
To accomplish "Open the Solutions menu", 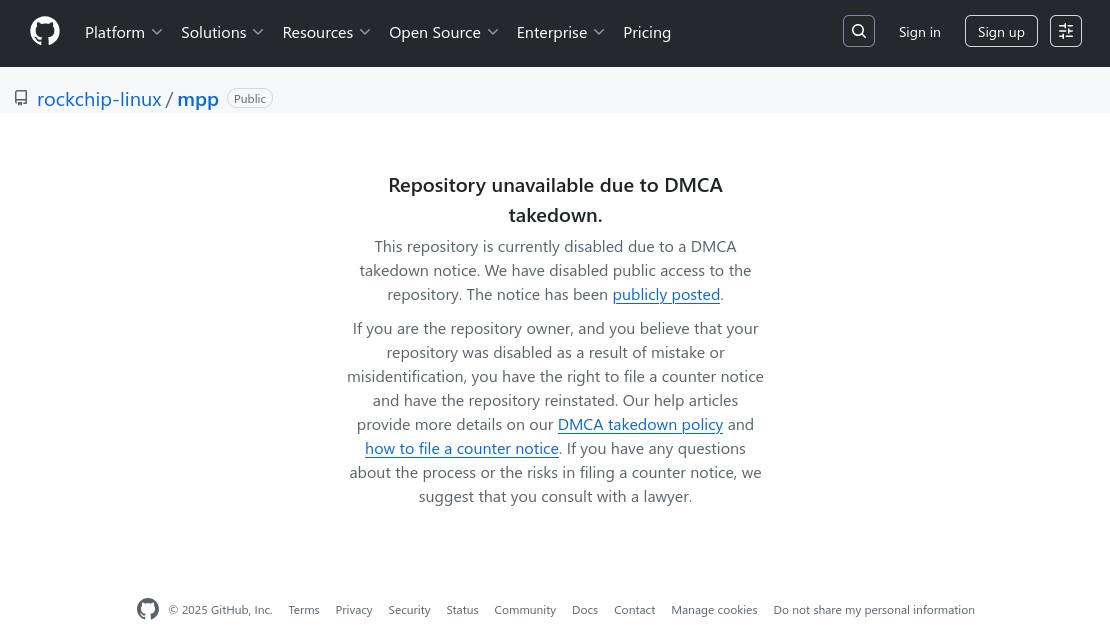I will 222,31.
